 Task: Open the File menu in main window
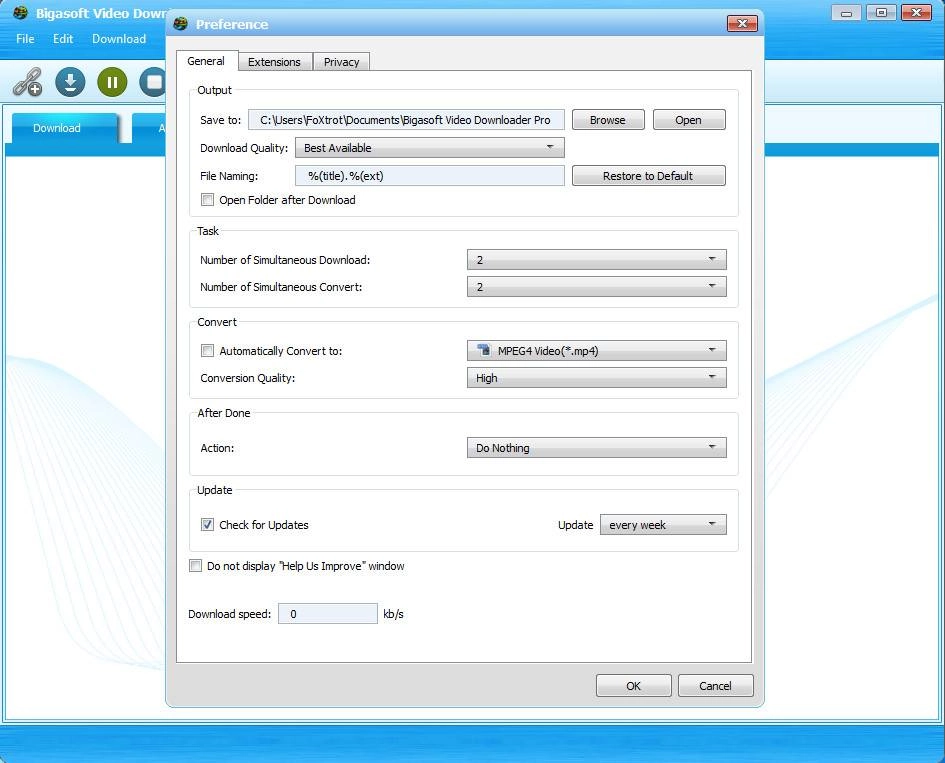tap(25, 39)
